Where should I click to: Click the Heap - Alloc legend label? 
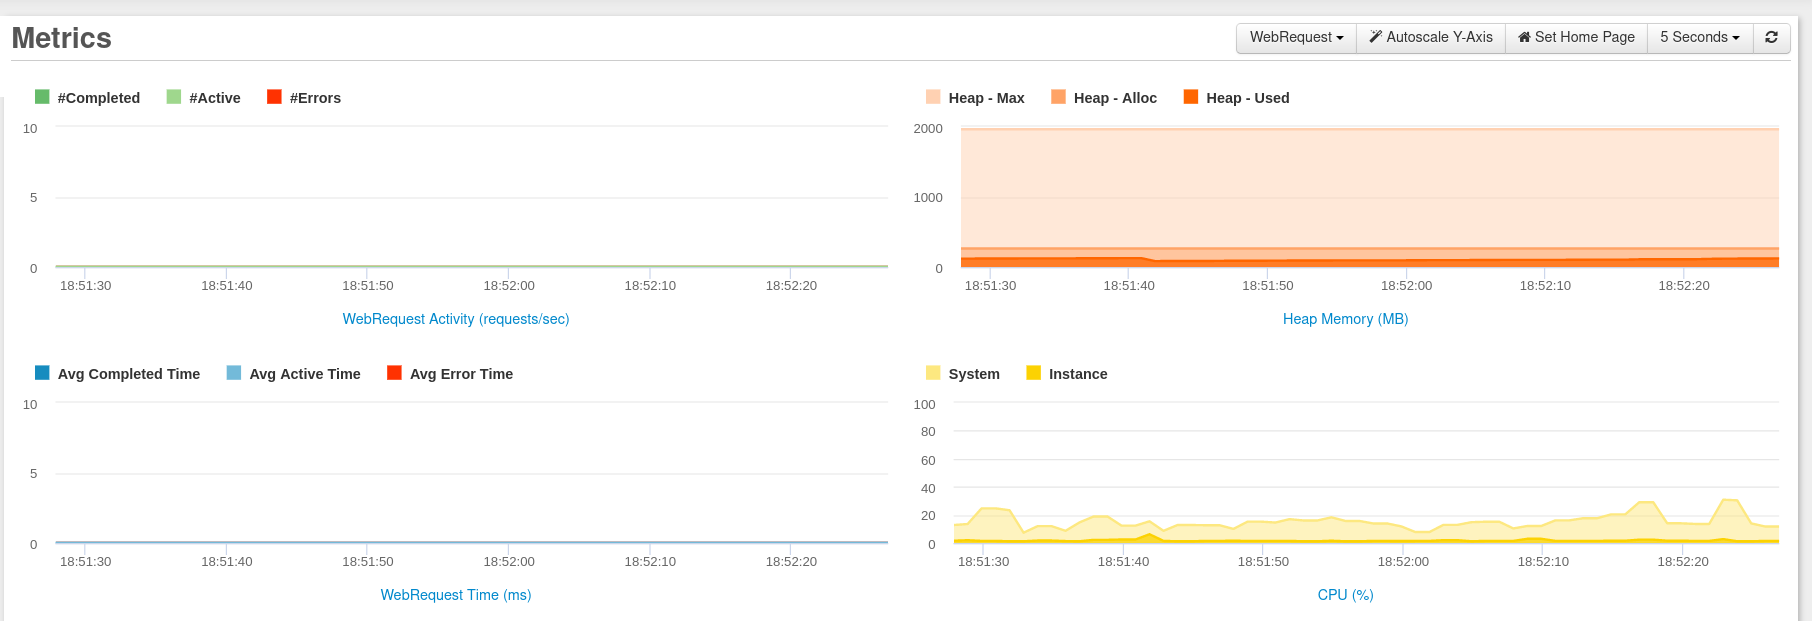pyautogui.click(x=1115, y=98)
